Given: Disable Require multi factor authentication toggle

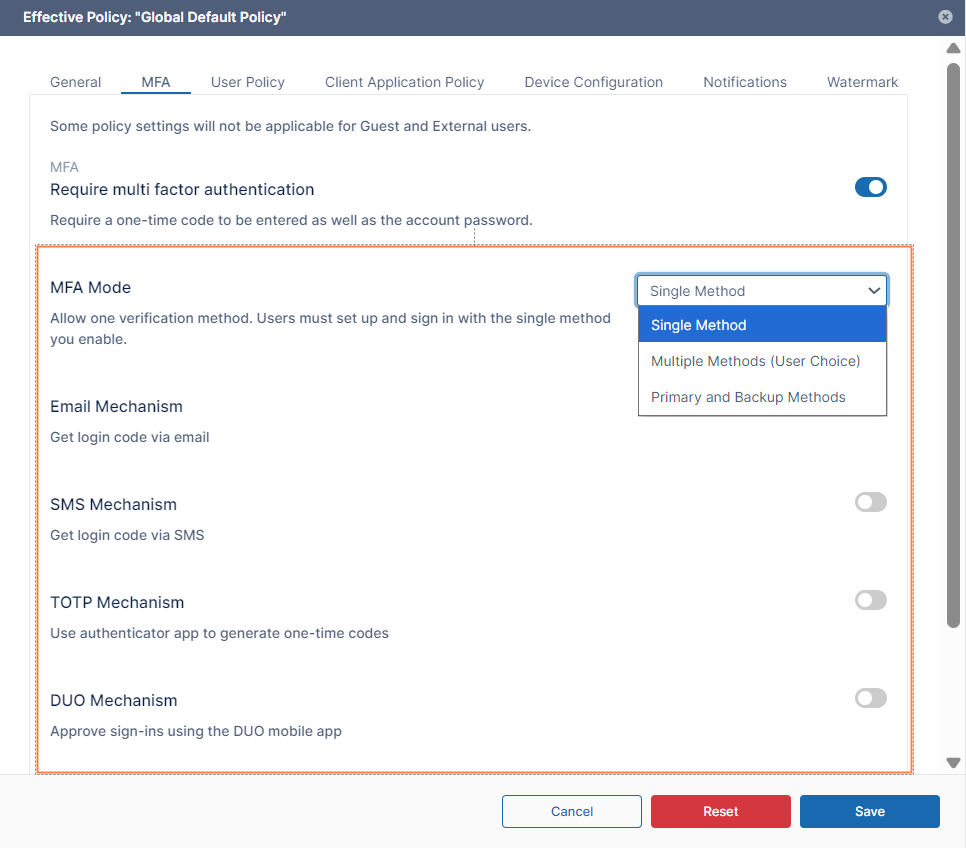Looking at the screenshot, I should click(x=870, y=187).
